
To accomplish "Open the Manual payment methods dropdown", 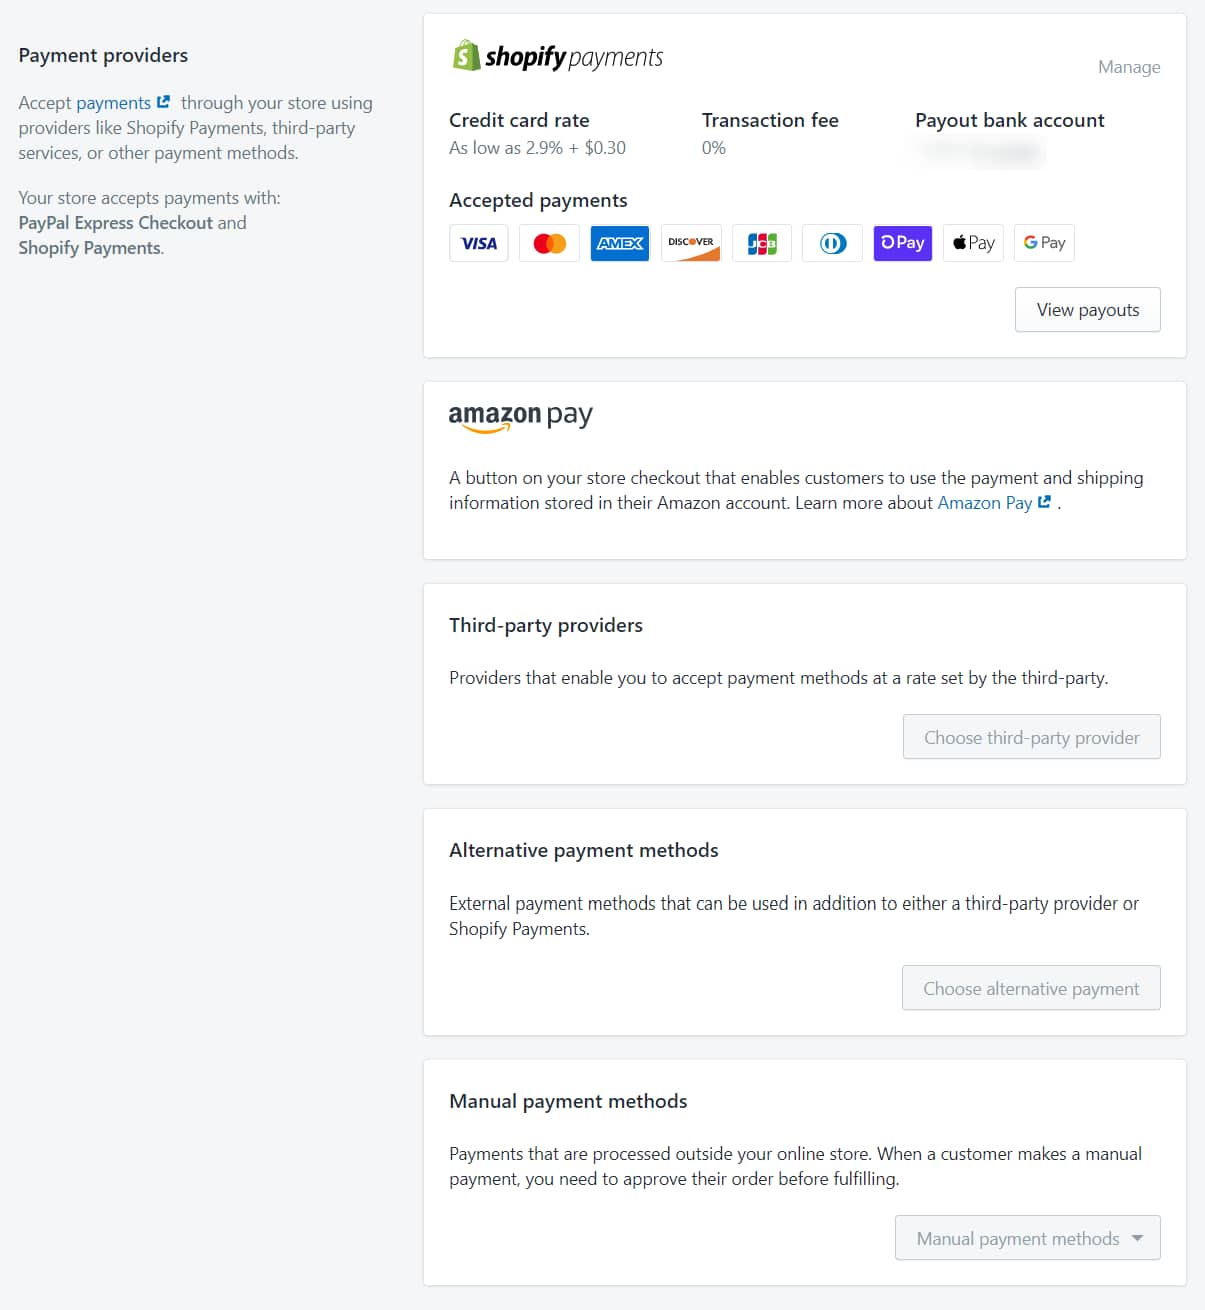I will click(x=1027, y=1238).
